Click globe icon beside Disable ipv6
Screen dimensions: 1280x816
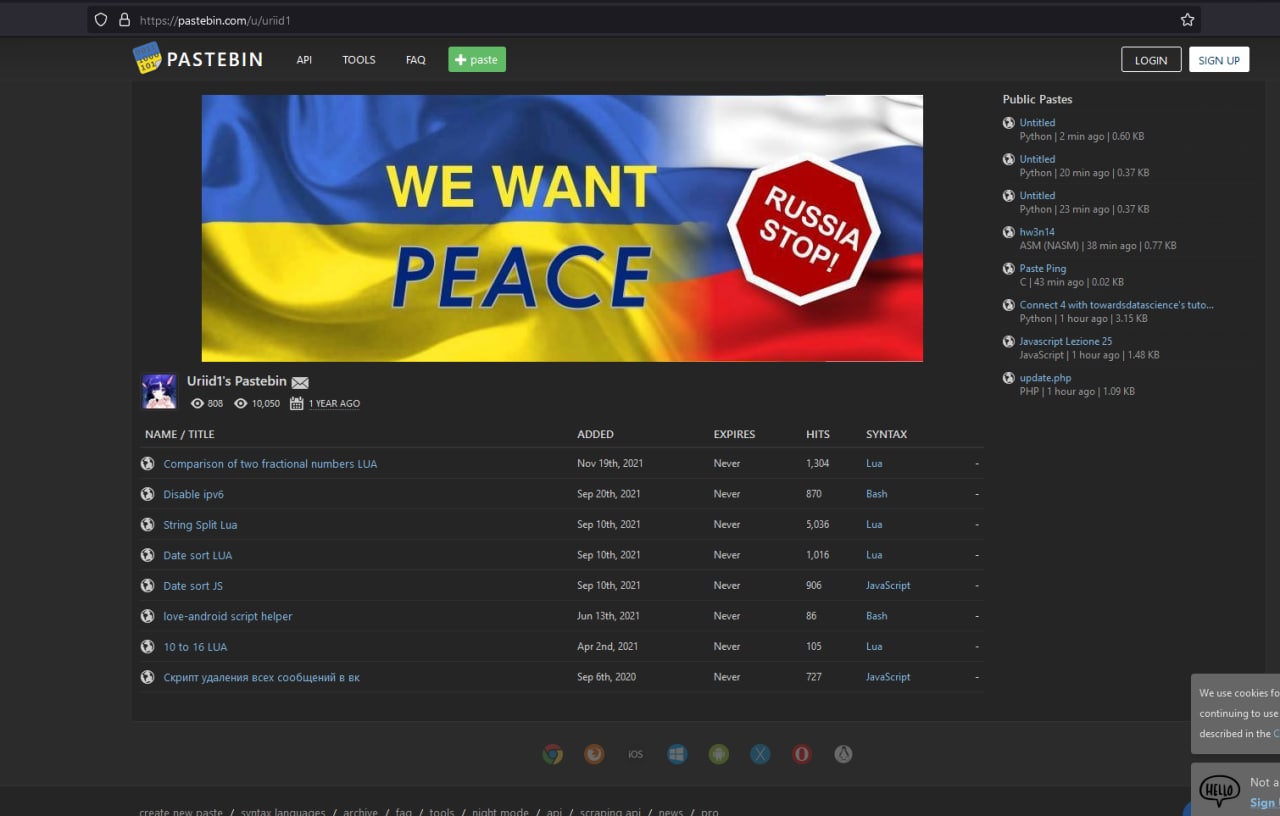coord(148,494)
